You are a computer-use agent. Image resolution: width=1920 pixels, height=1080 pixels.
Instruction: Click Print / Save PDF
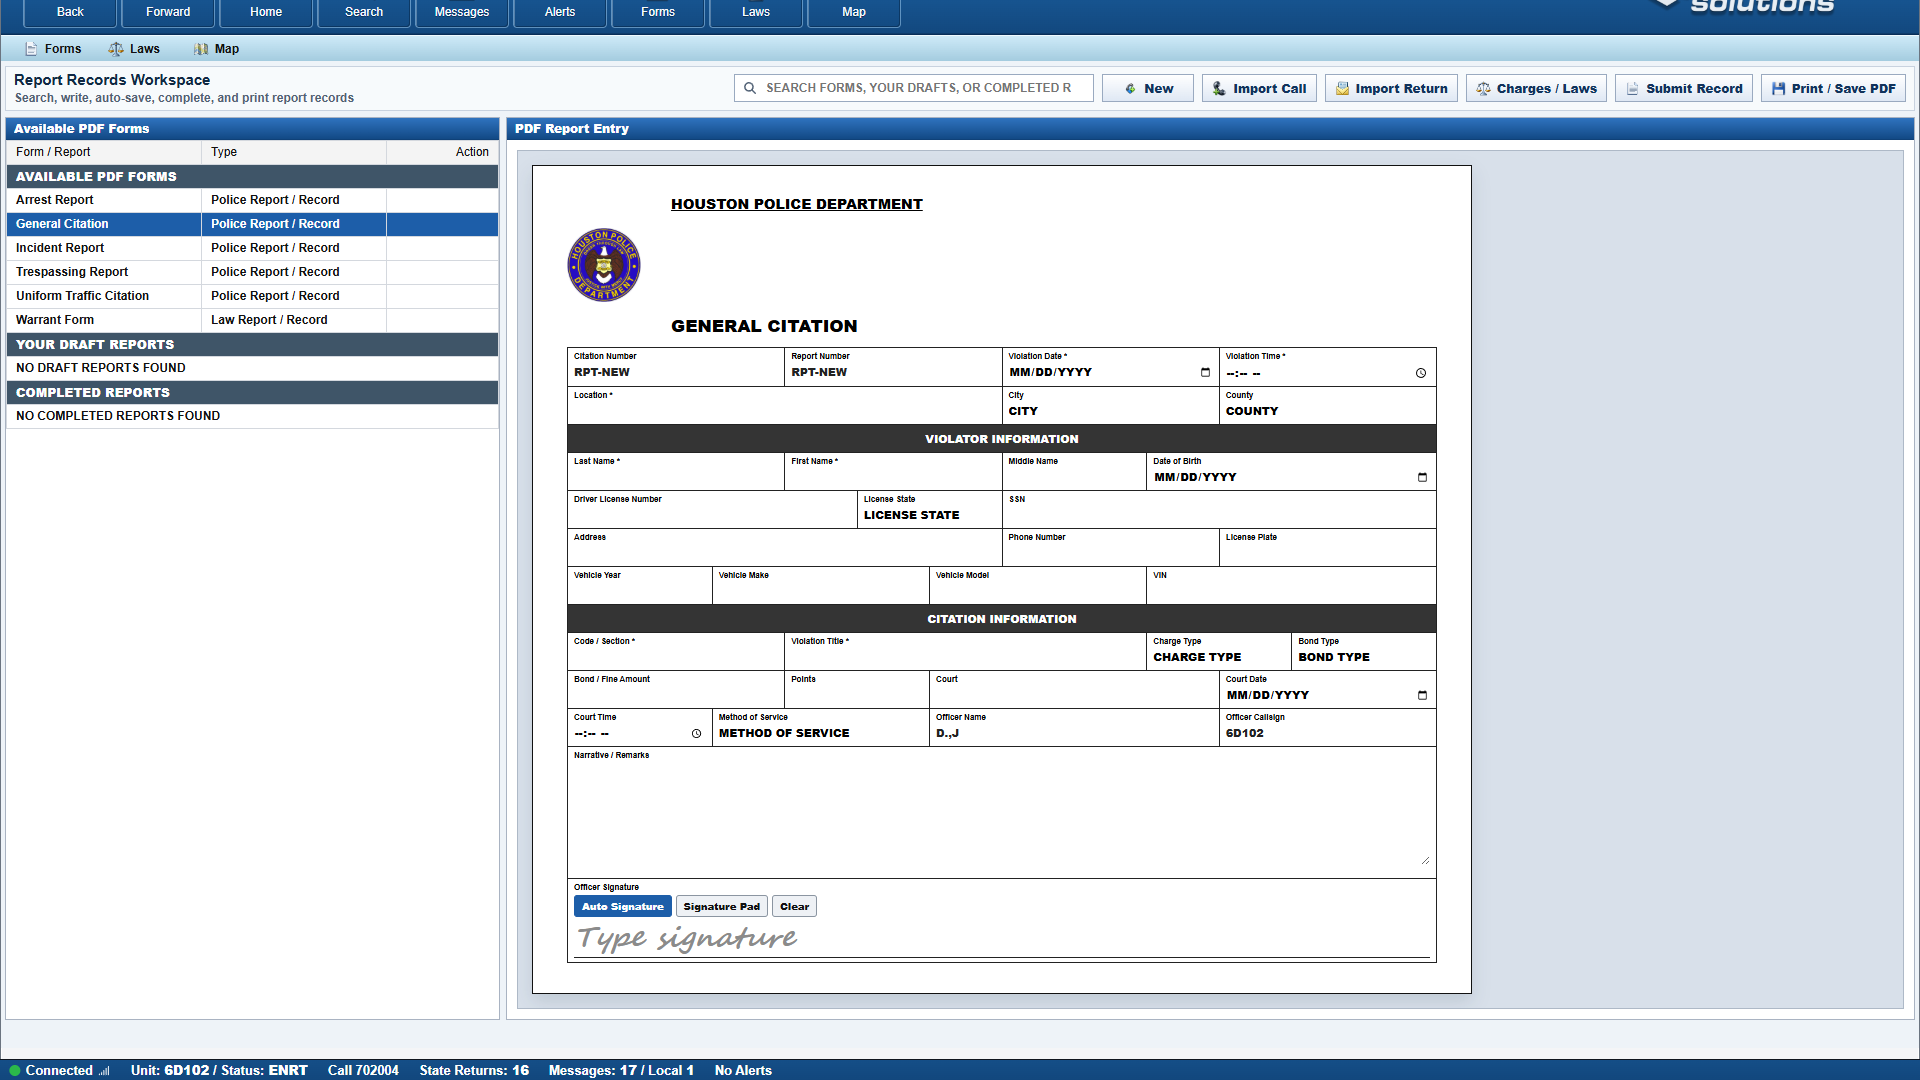coord(1833,88)
